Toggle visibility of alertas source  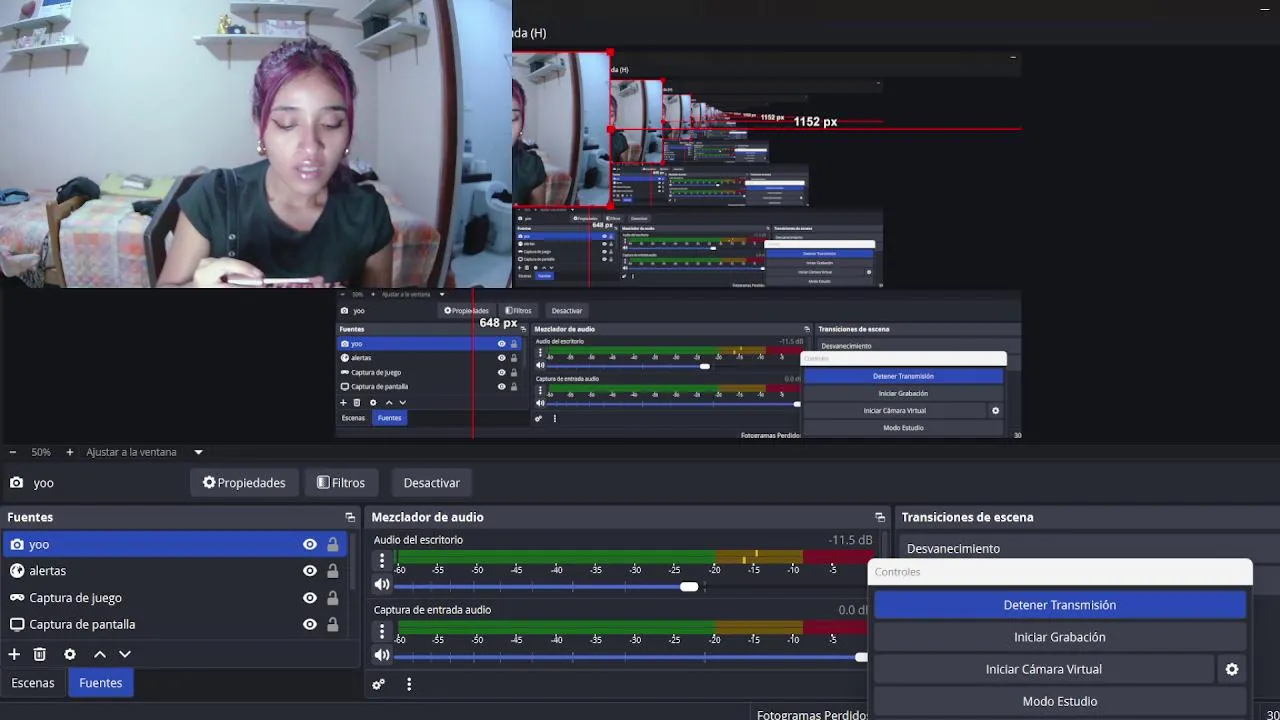310,571
